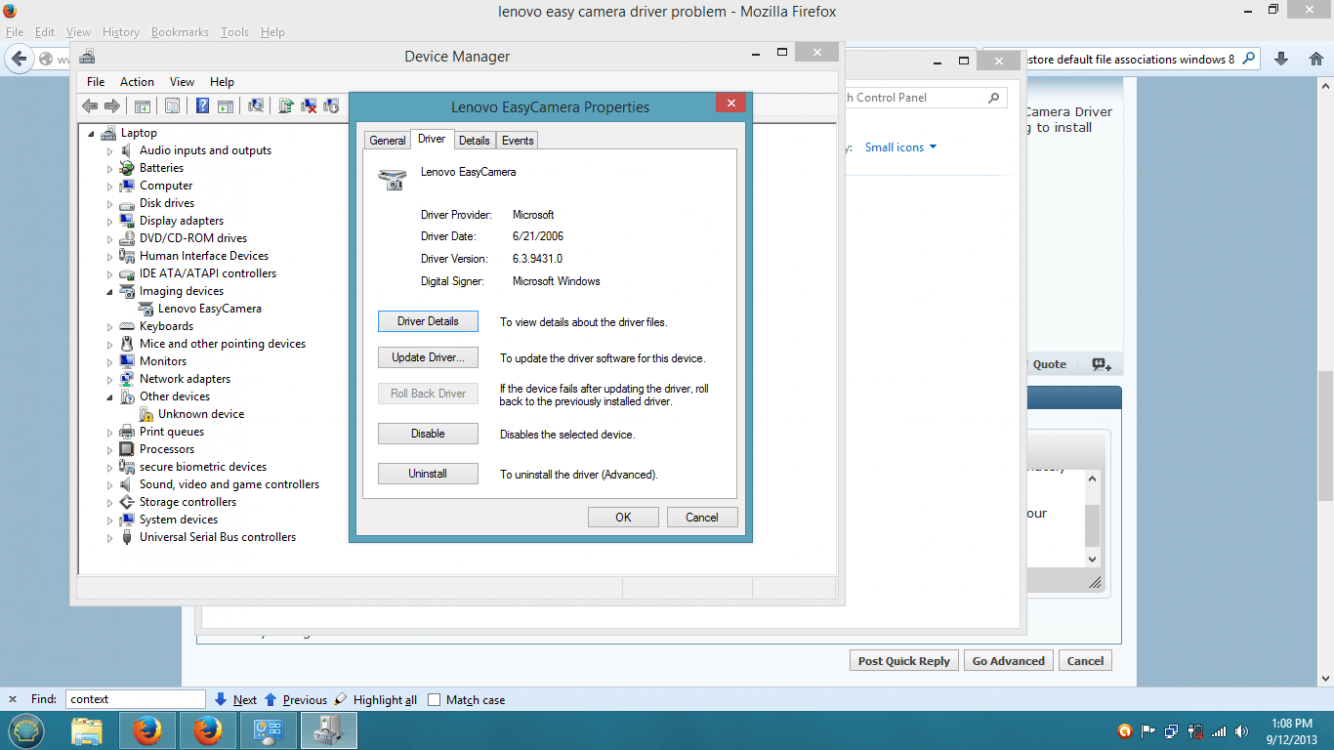Click Update Driver... button

(x=428, y=357)
